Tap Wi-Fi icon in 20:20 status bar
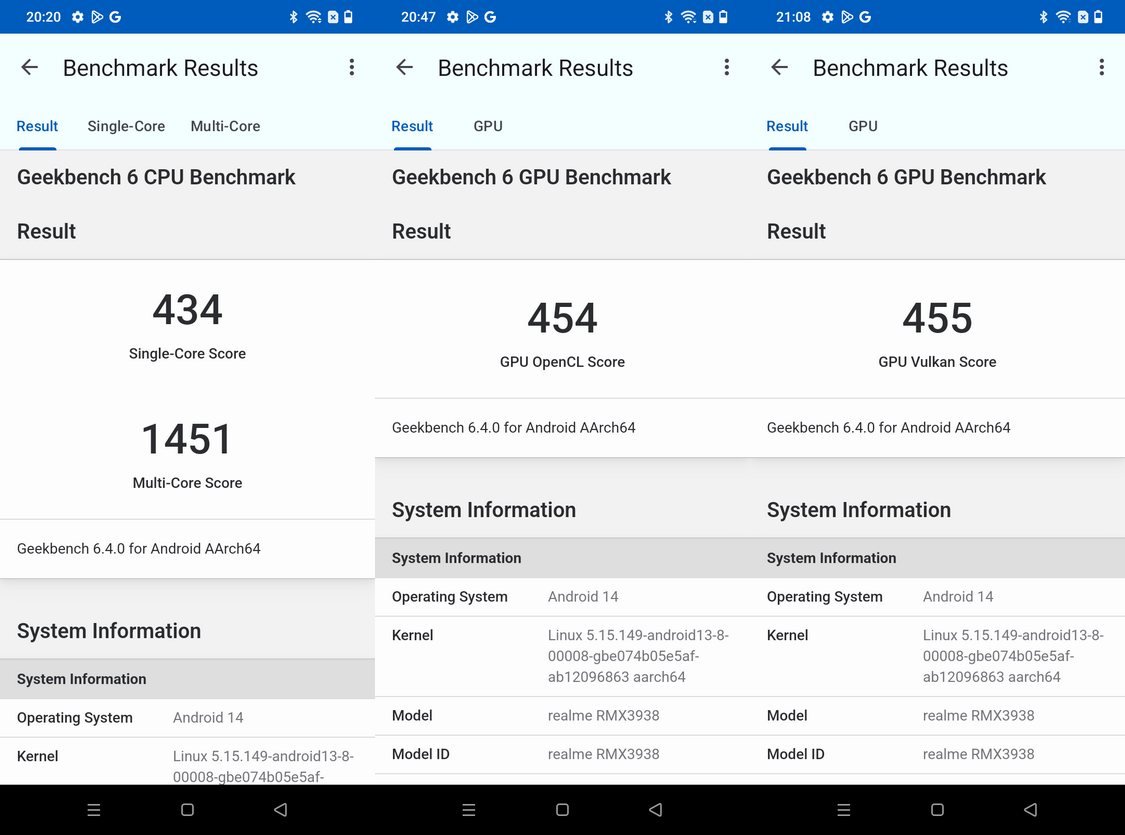The height and width of the screenshot is (835, 1125). click(314, 16)
